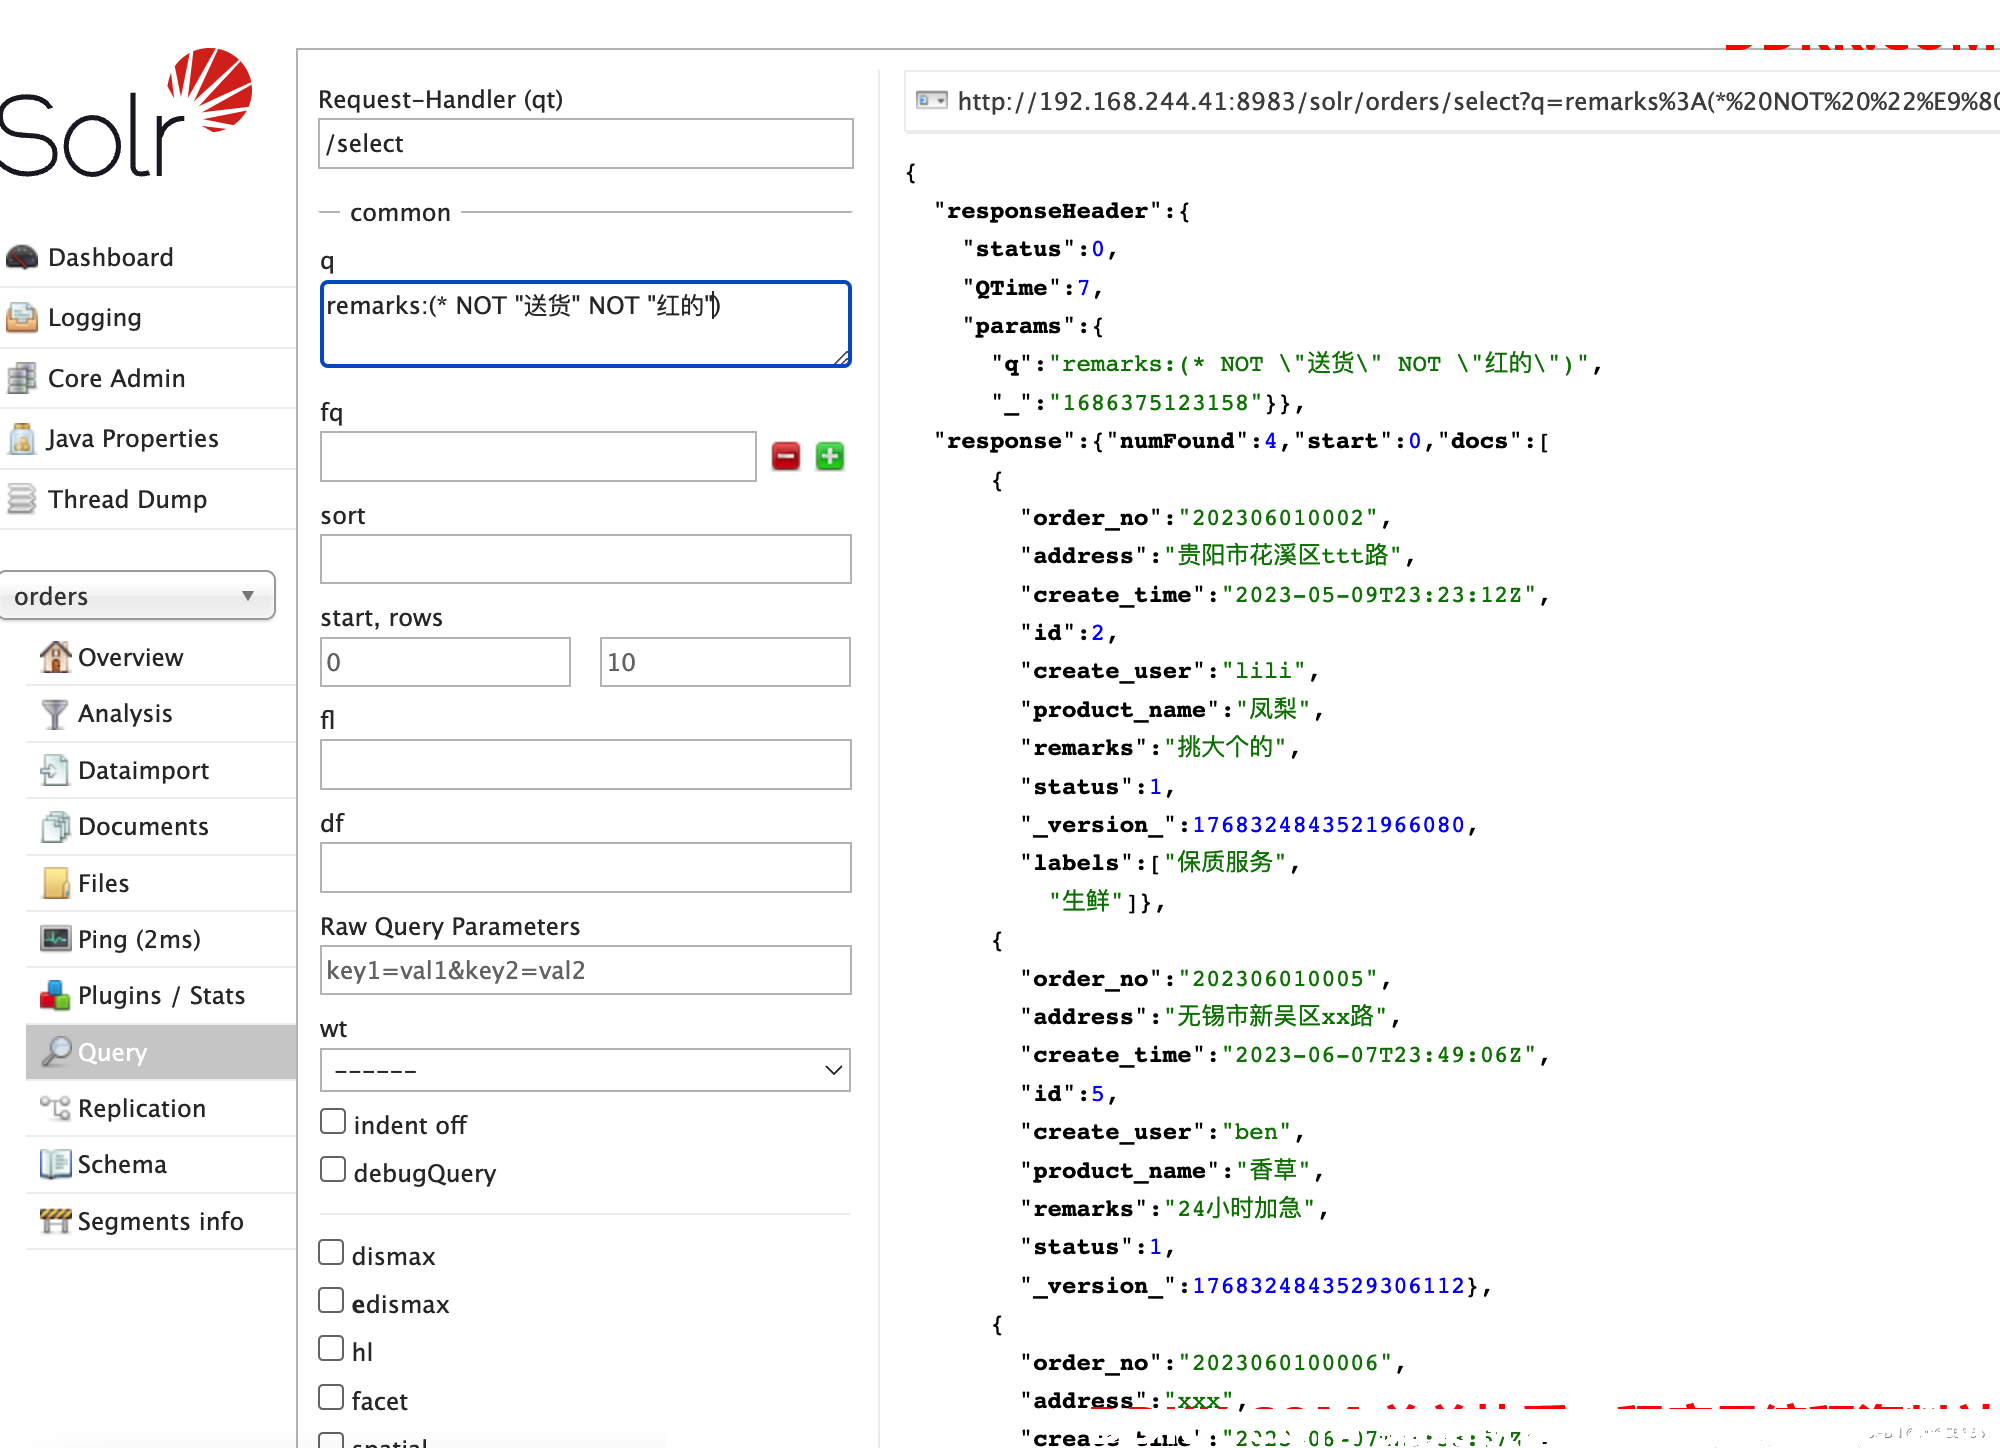Open Java Properties page
This screenshot has width=2000, height=1448.
(132, 439)
